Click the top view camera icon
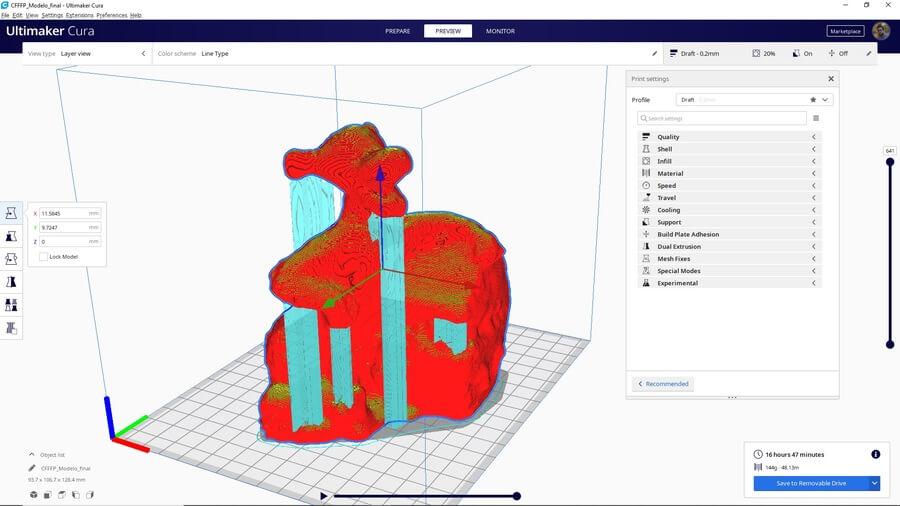The image size is (900, 506). [62, 495]
